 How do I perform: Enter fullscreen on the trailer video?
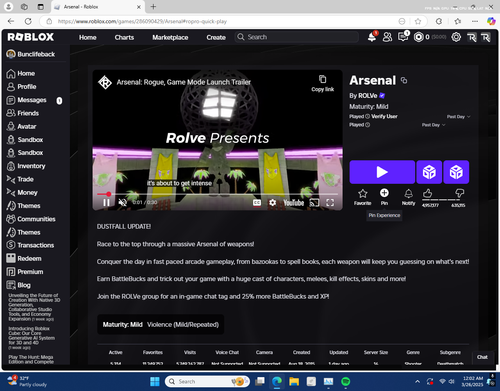click(x=330, y=203)
